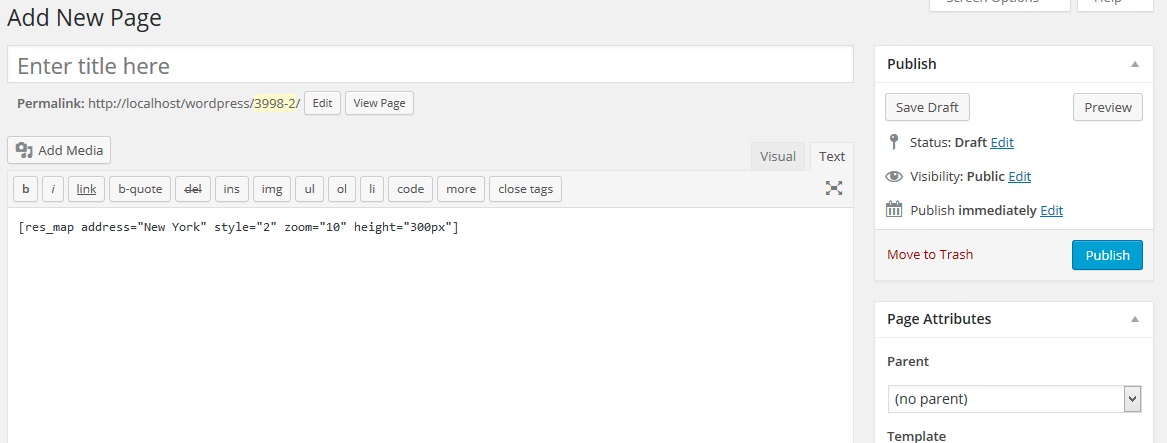Click the fullscreen distraction-free editor icon

coord(834,188)
